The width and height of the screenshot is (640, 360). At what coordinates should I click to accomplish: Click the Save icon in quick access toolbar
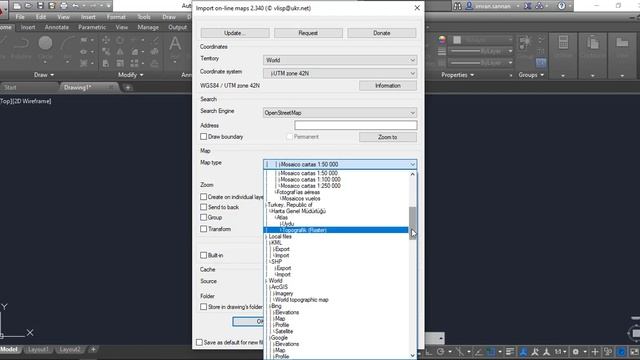pyautogui.click(x=40, y=6)
